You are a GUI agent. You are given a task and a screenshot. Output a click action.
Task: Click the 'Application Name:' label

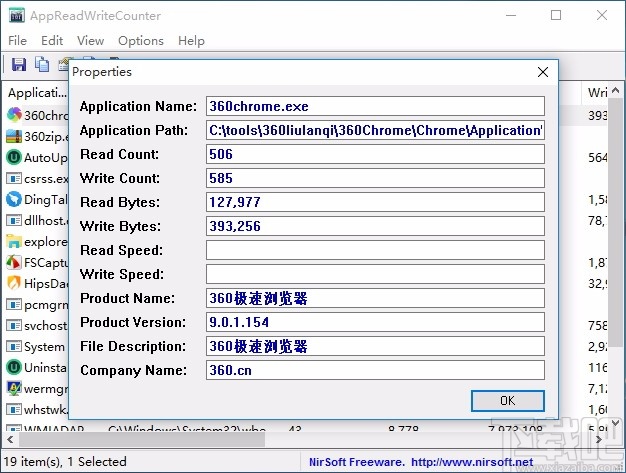coord(138,106)
